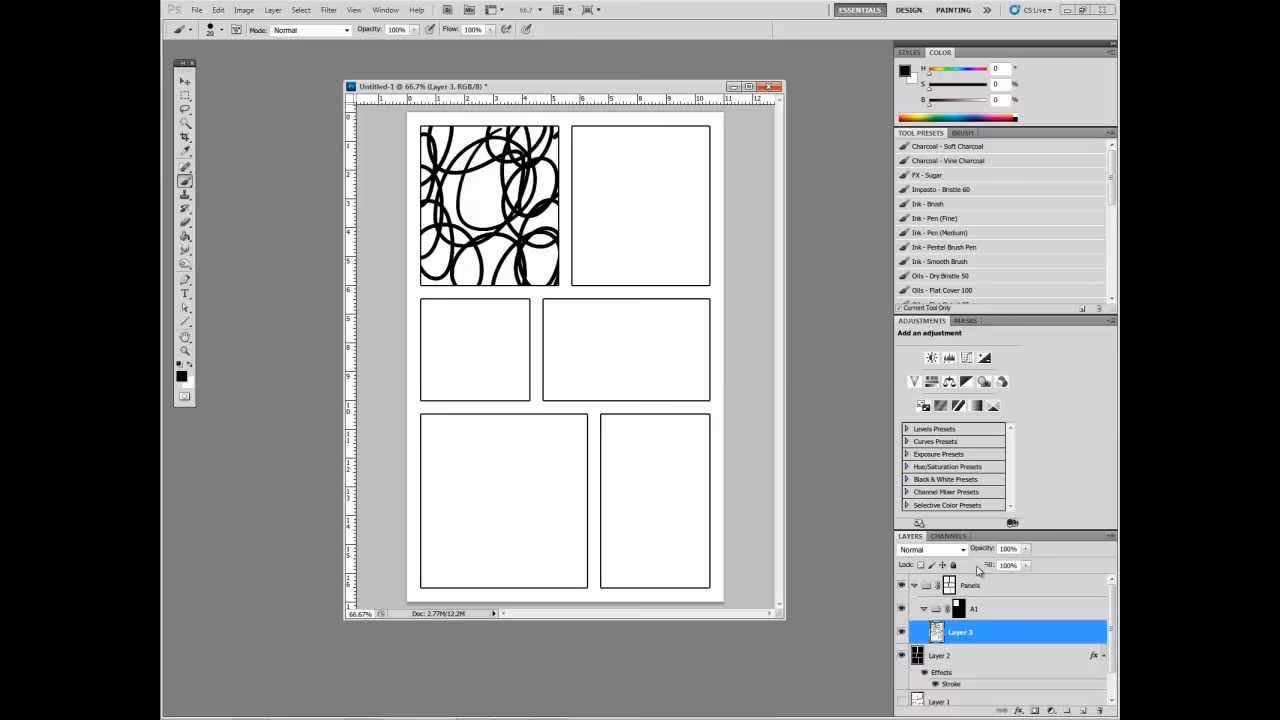This screenshot has width=1280, height=720.
Task: Expand the Levels Presets list
Action: coord(908,428)
